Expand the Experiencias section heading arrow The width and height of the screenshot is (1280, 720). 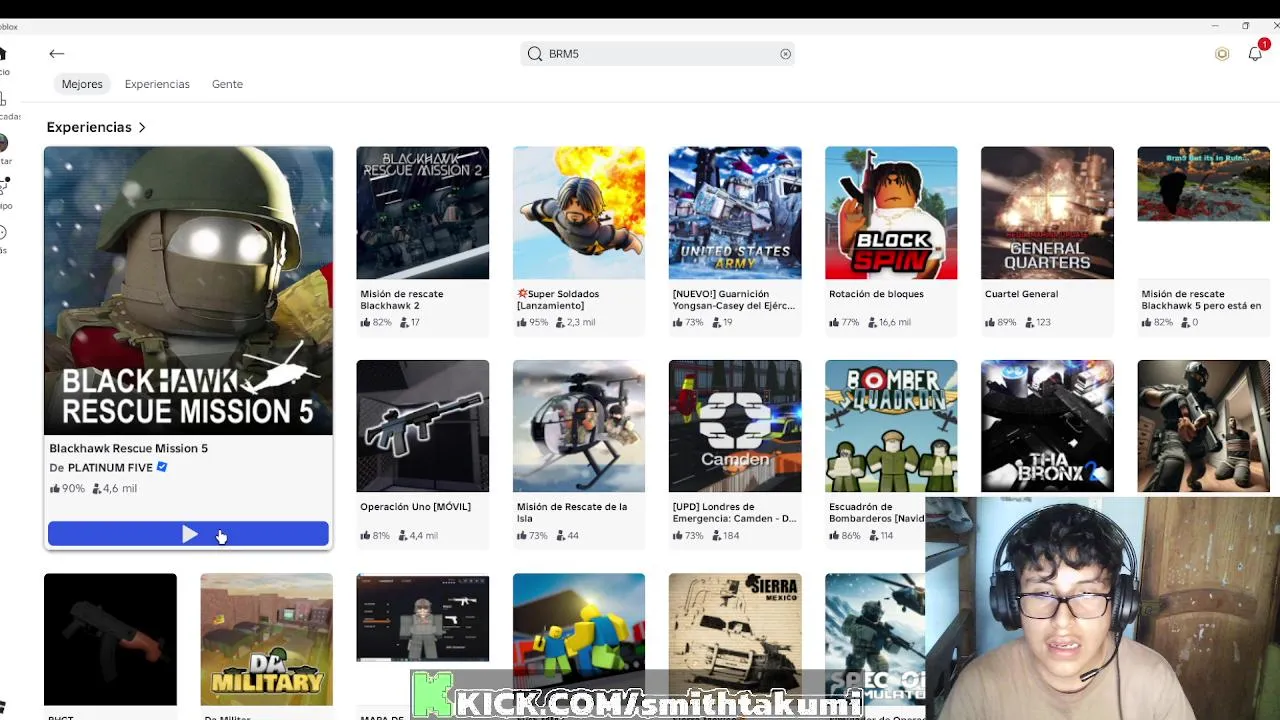tap(142, 127)
